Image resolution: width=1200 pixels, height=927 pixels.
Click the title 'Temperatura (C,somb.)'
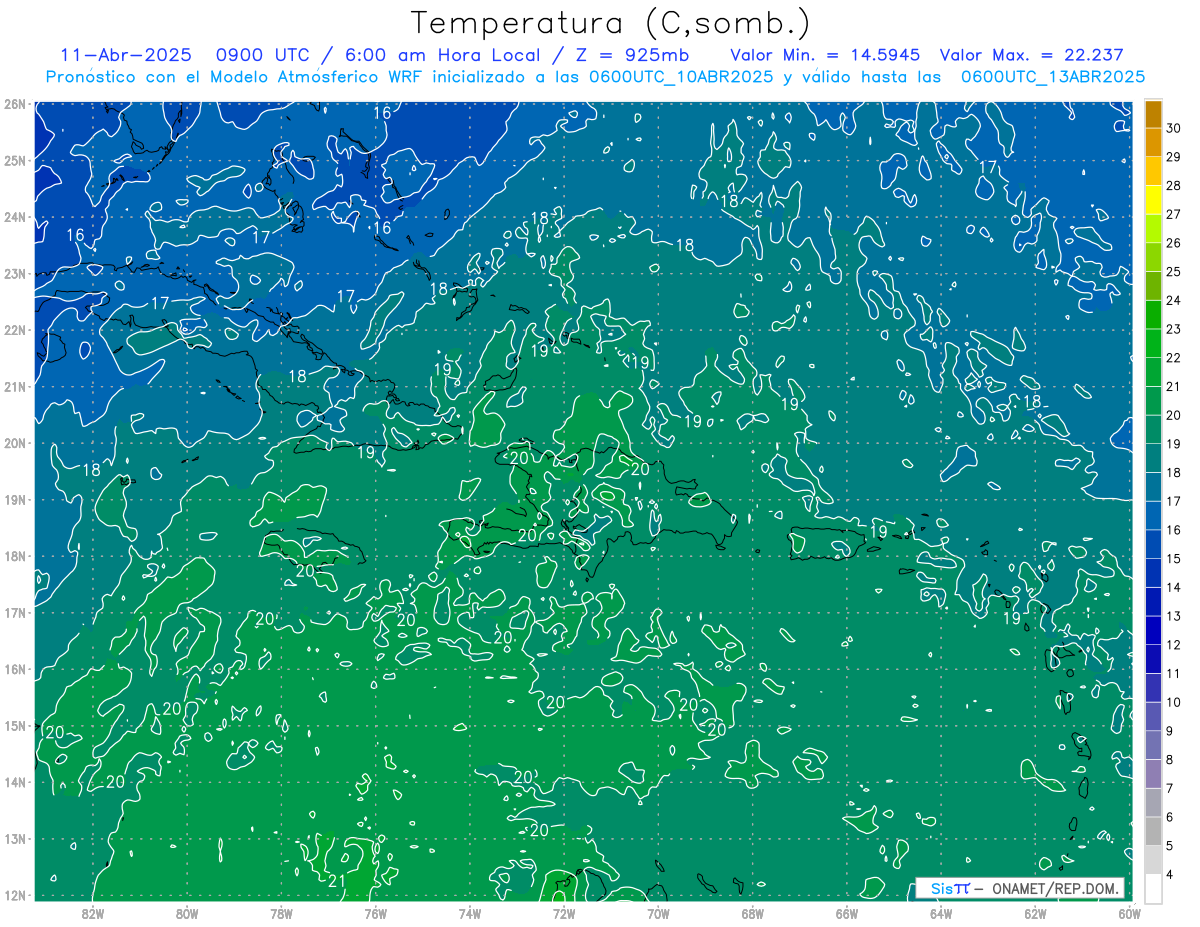click(x=611, y=23)
